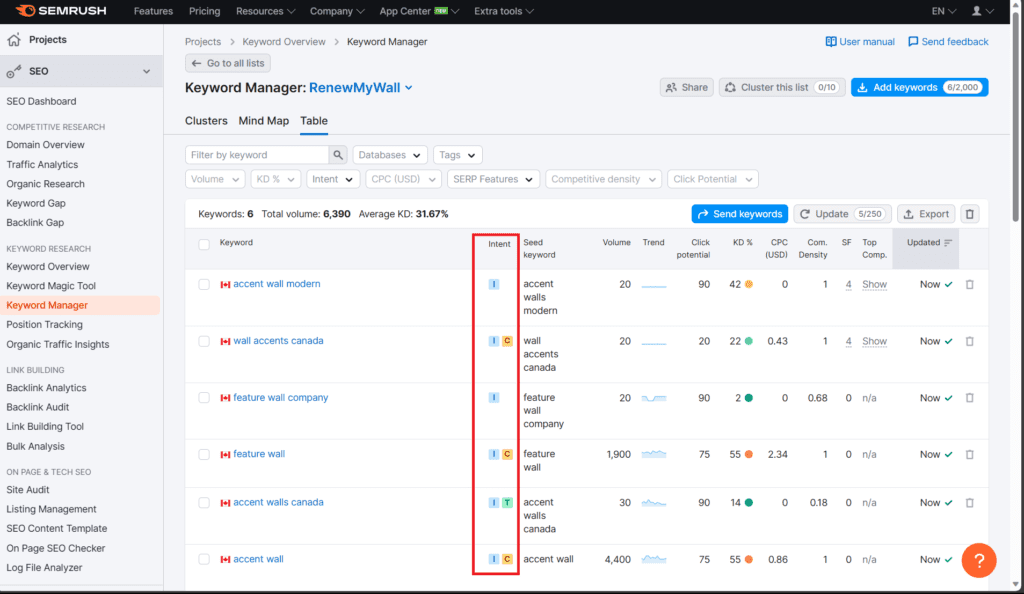Click the Semrush logo
Screen dimensions: 1024x594
coord(61,11)
